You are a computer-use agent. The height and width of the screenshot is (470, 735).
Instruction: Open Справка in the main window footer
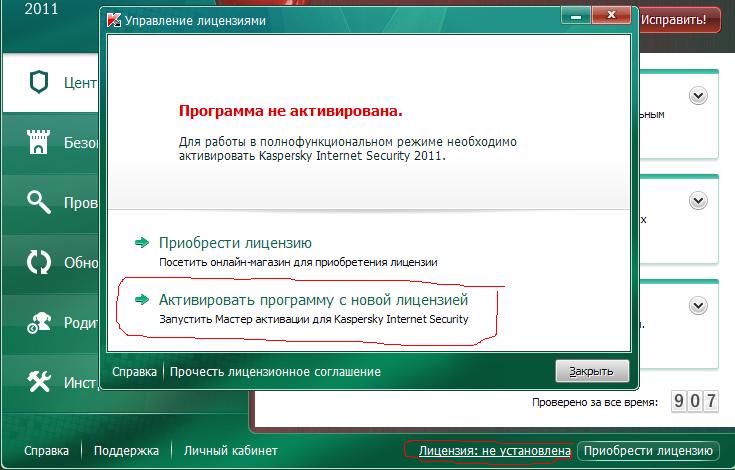pos(46,451)
